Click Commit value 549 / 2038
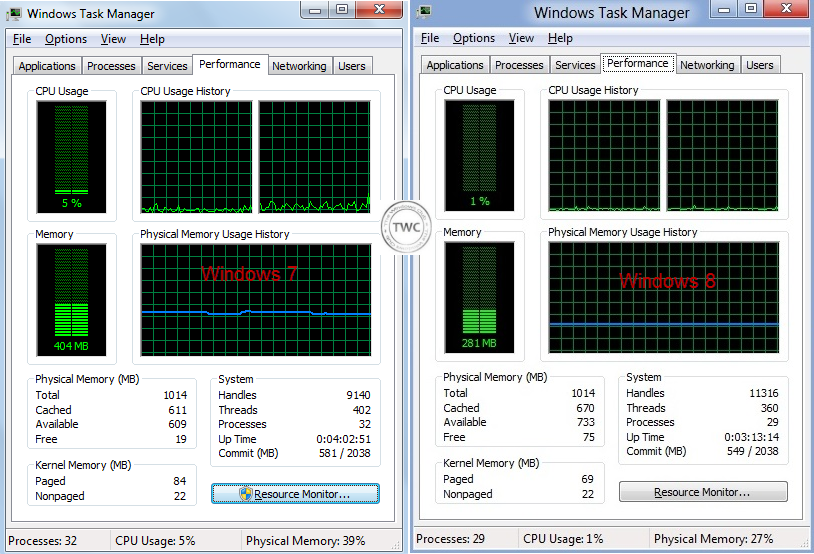Viewport: 814px width, 554px height. [752, 451]
